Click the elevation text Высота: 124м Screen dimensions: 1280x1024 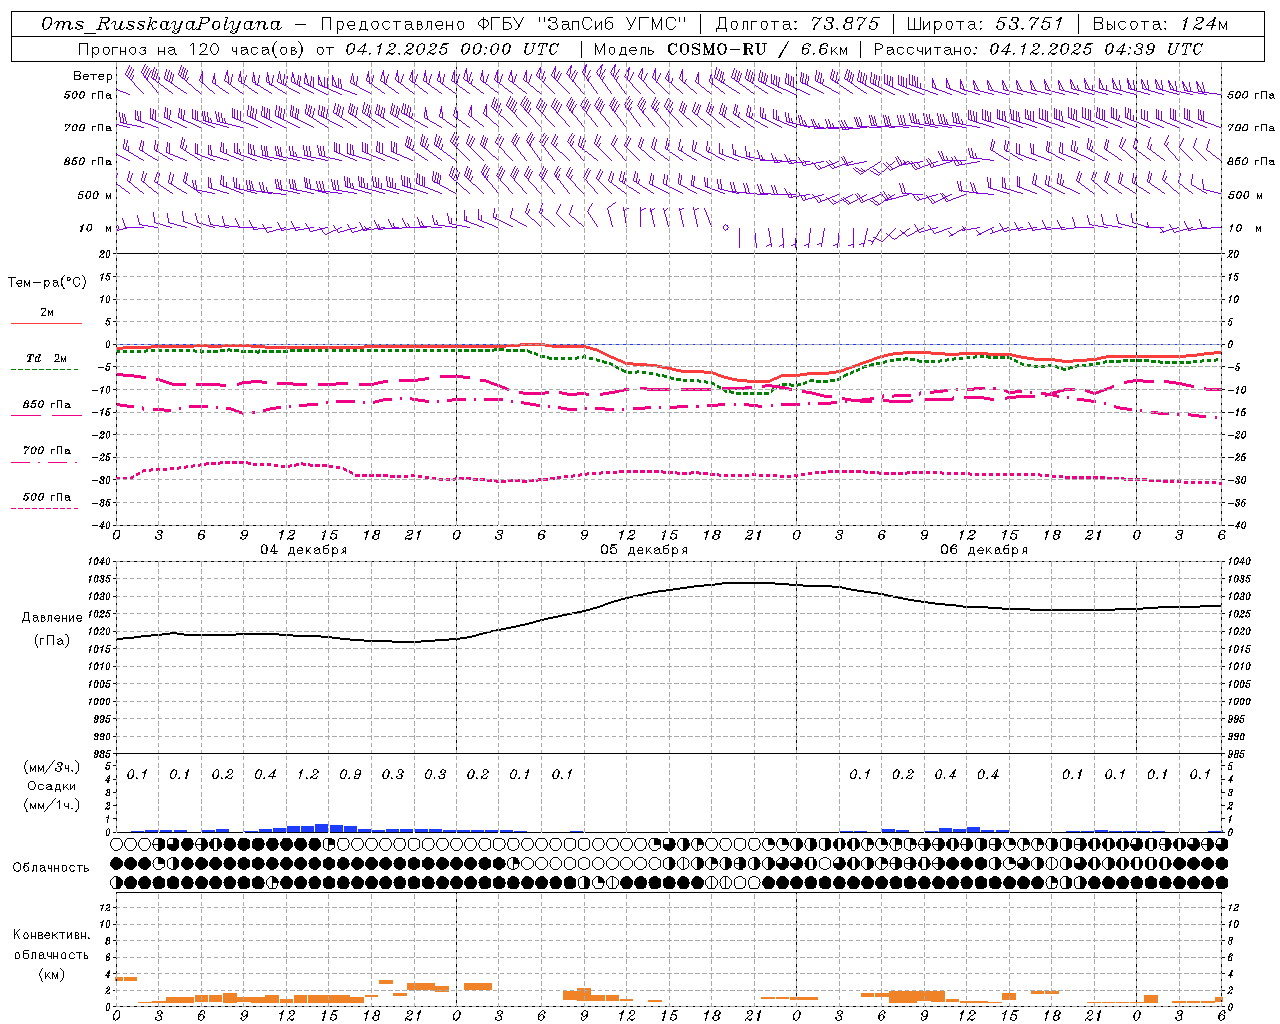point(1160,24)
